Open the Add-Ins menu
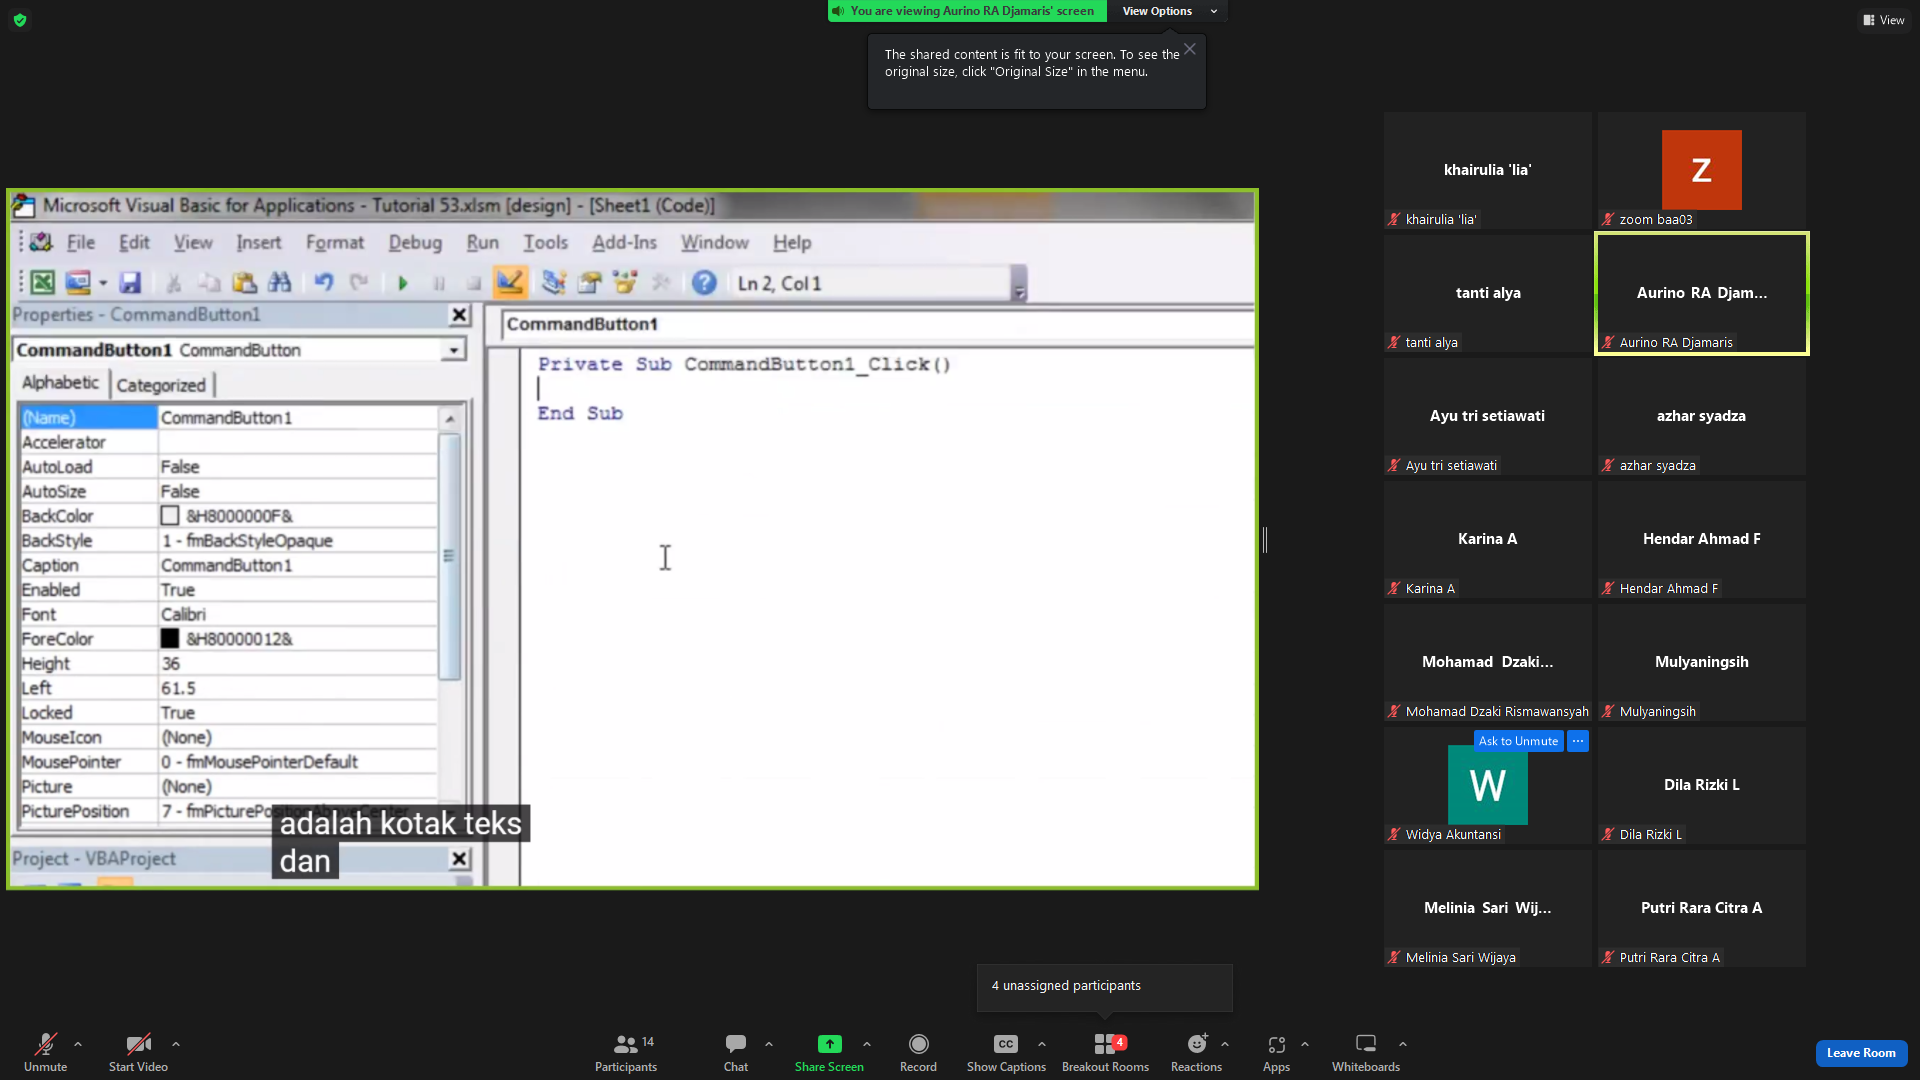The width and height of the screenshot is (1920, 1080). [624, 242]
